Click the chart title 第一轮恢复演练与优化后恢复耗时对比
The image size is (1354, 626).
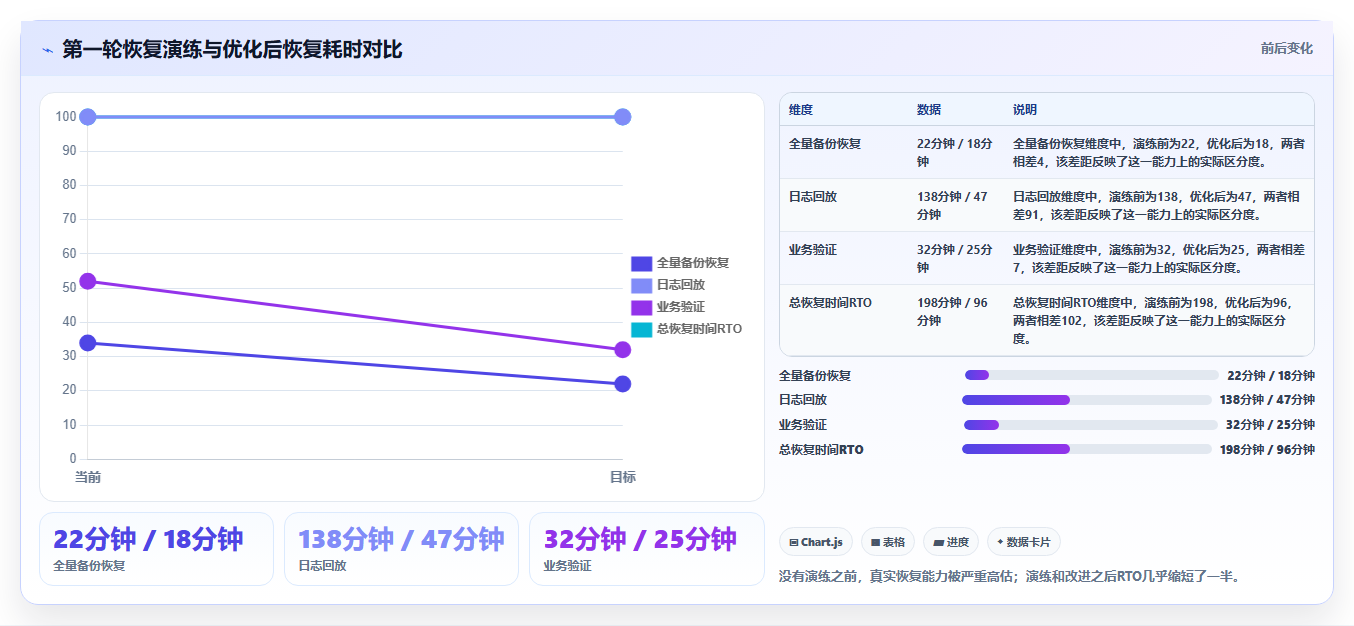tap(232, 49)
